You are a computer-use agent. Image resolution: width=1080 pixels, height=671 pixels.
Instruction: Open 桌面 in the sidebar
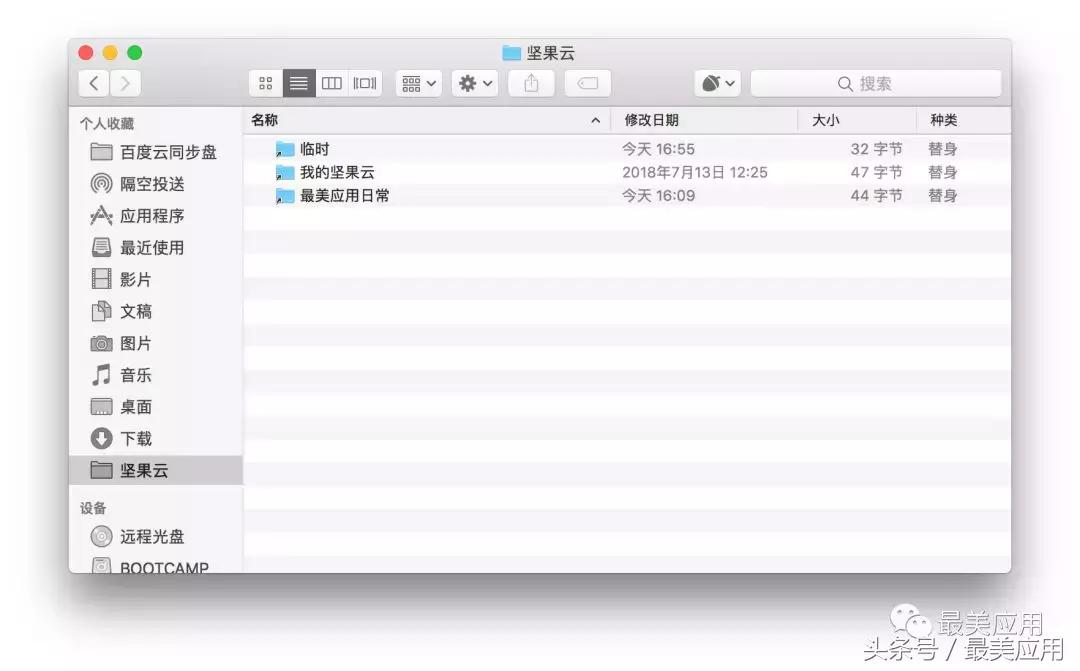pos(156,406)
